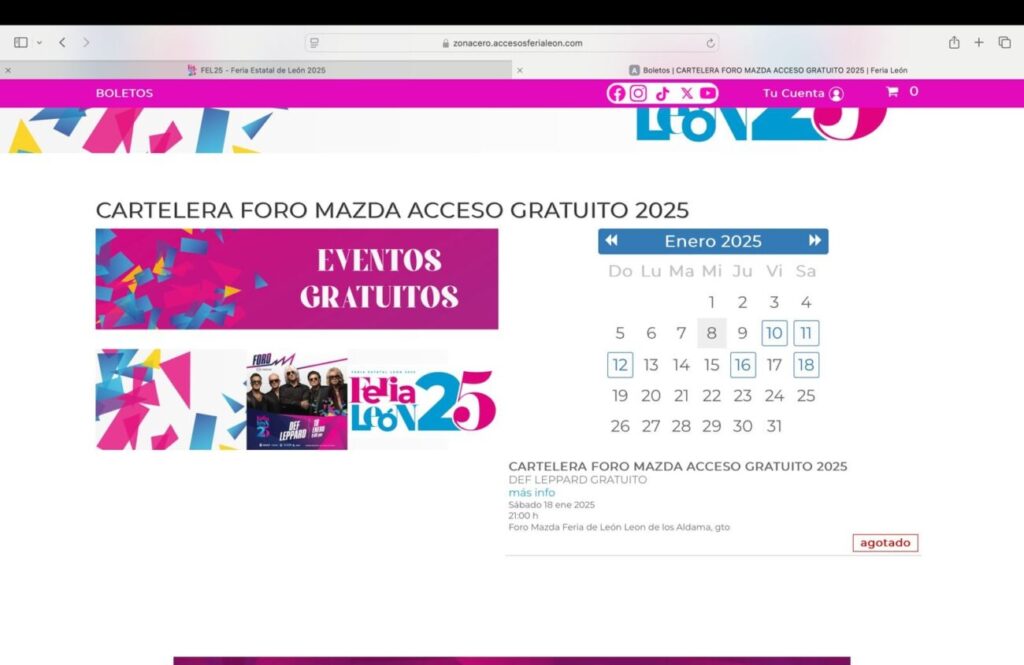Viewport: 1024px width, 665px height.
Task: Toggle the Safari sidebar button
Action: [x=21, y=42]
